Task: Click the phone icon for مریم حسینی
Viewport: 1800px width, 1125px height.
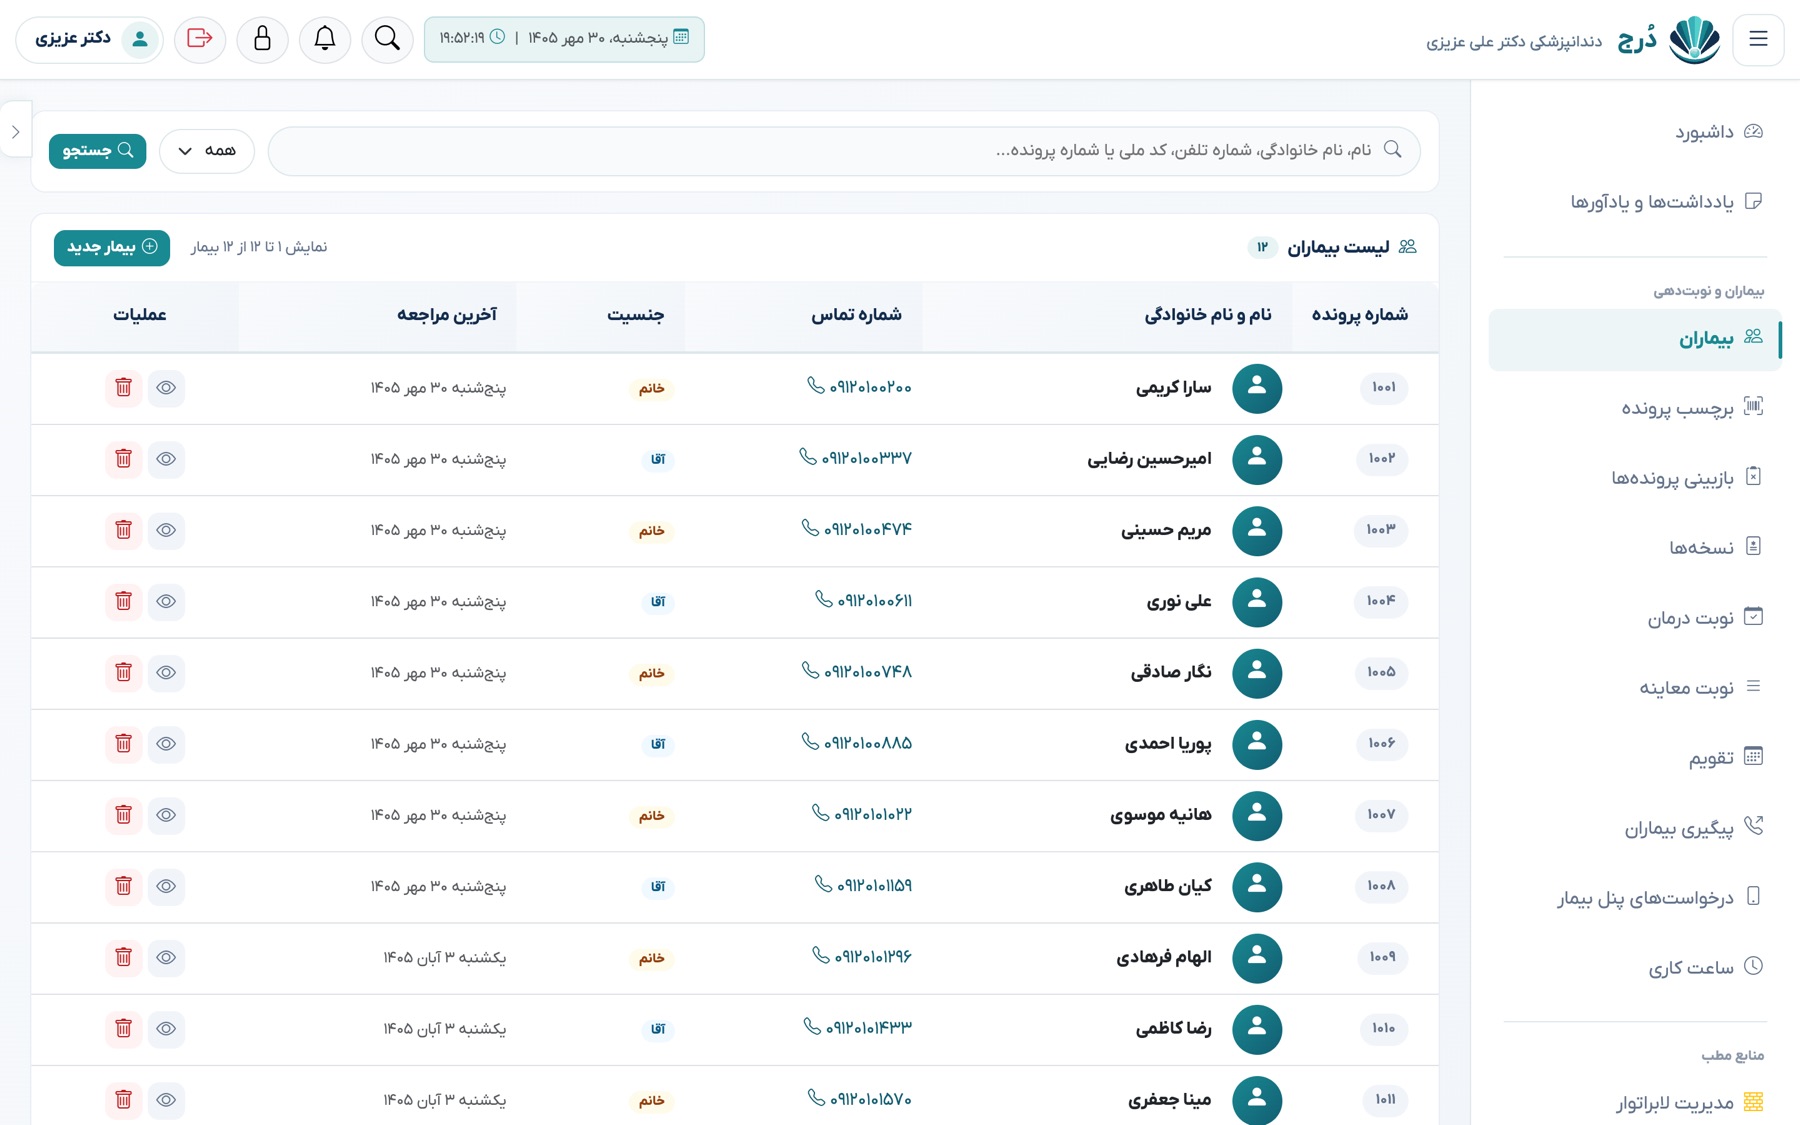Action: 810,528
